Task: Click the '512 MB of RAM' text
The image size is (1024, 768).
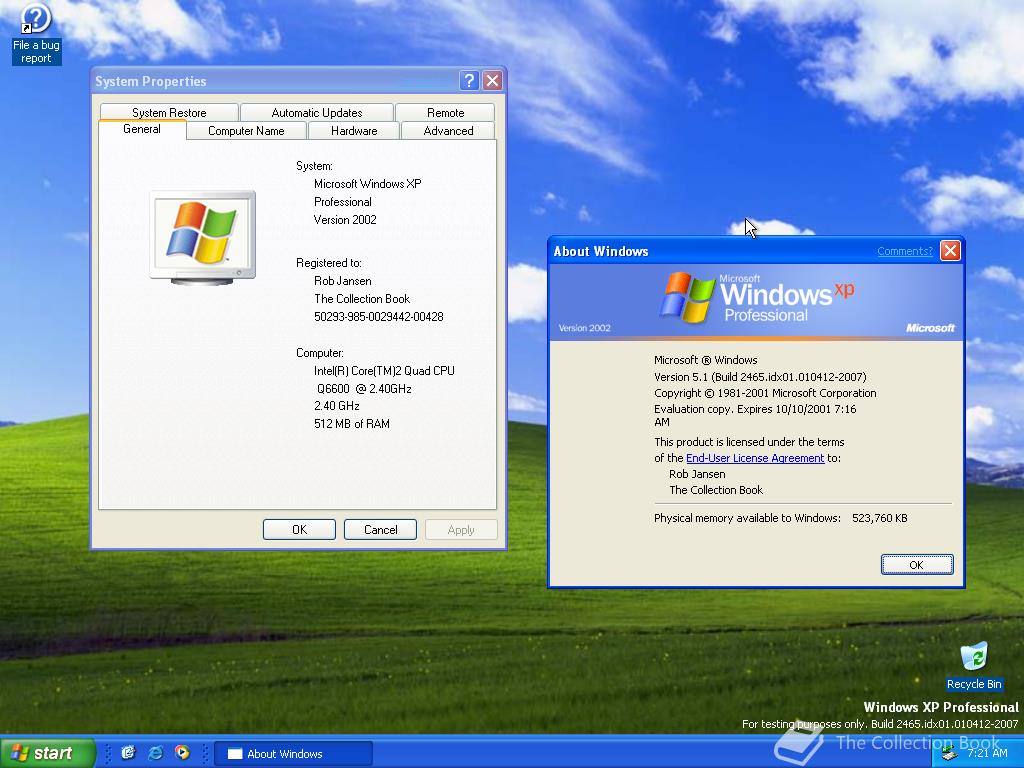Action: click(x=352, y=424)
